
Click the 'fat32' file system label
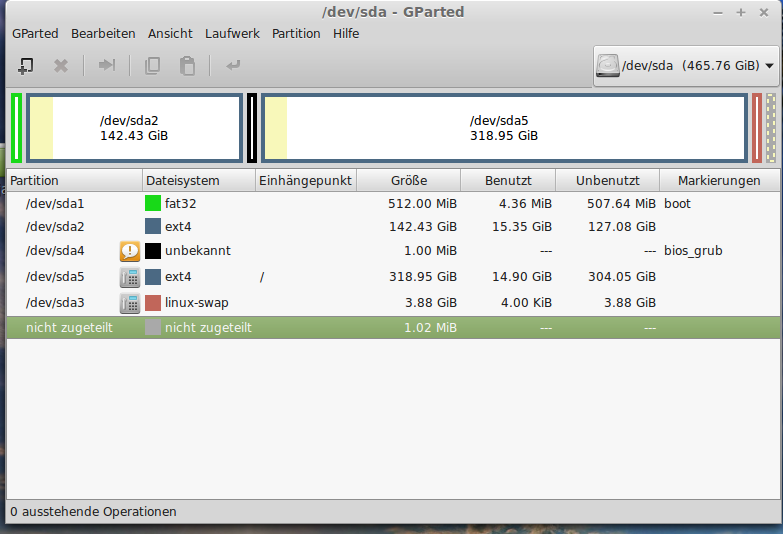[x=180, y=203]
